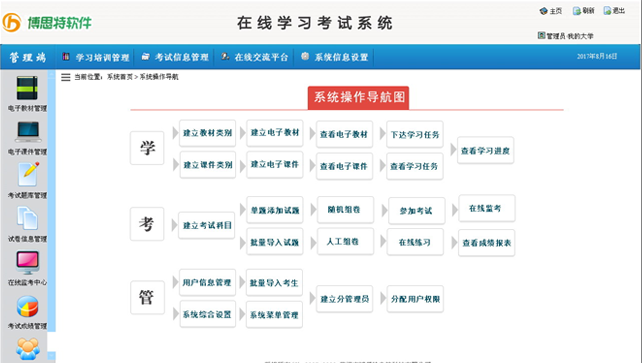Image resolution: width=642 pixels, height=363 pixels.
Task: Open 系统信息设置 menu
Action: [x=335, y=57]
